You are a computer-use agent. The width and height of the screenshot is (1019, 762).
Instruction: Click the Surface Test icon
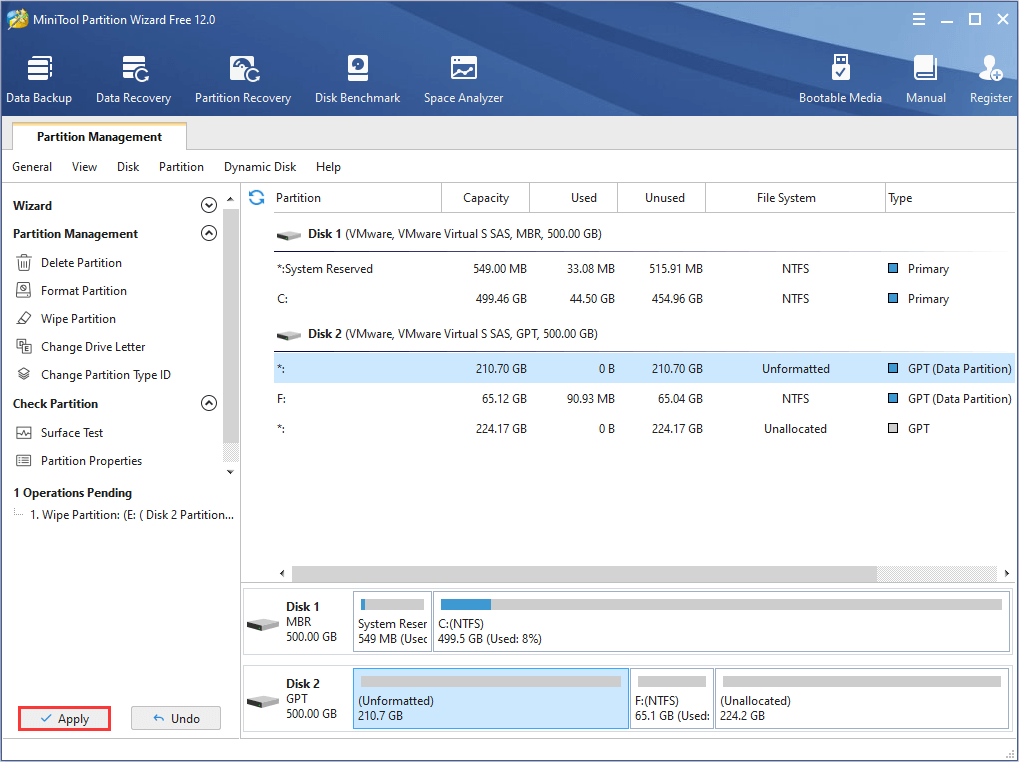[24, 432]
